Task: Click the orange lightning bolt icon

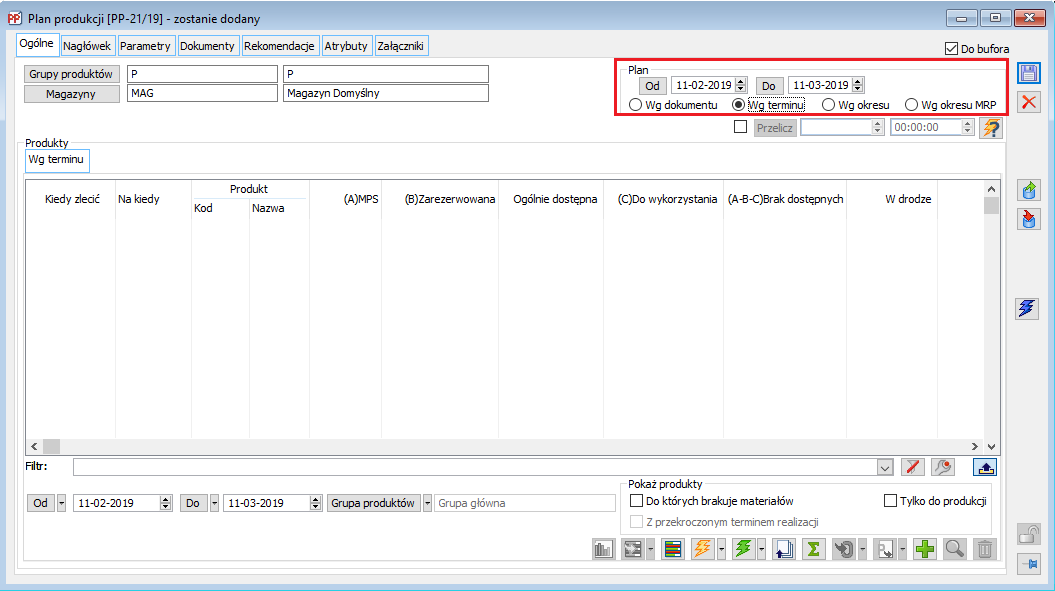Action: pos(702,549)
